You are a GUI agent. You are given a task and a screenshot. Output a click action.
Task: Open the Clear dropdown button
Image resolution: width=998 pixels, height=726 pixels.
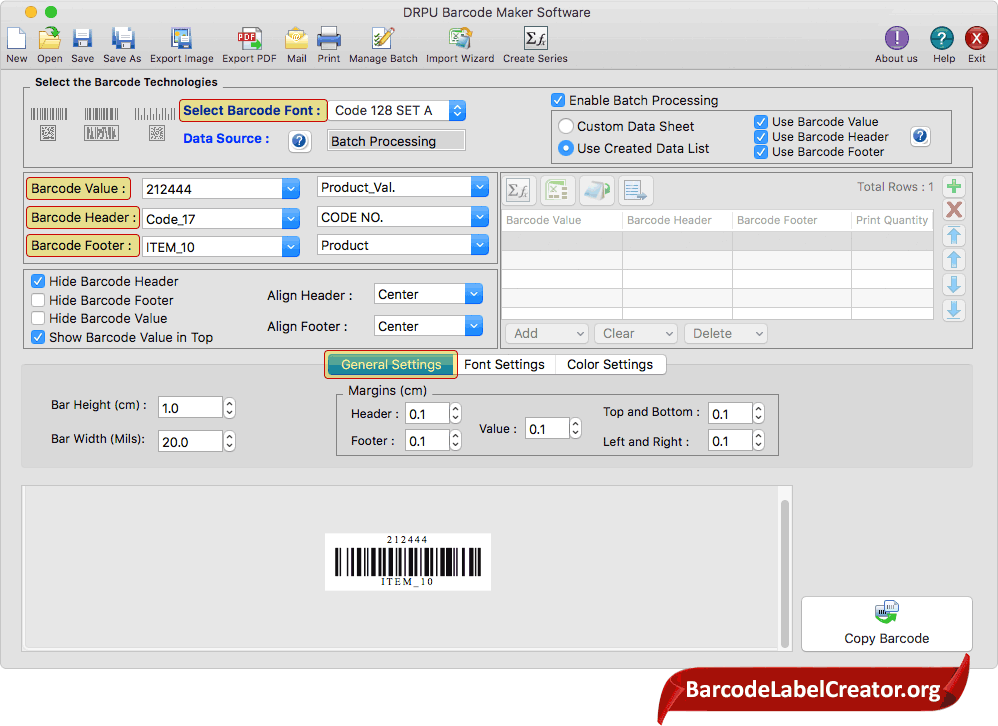pos(635,333)
